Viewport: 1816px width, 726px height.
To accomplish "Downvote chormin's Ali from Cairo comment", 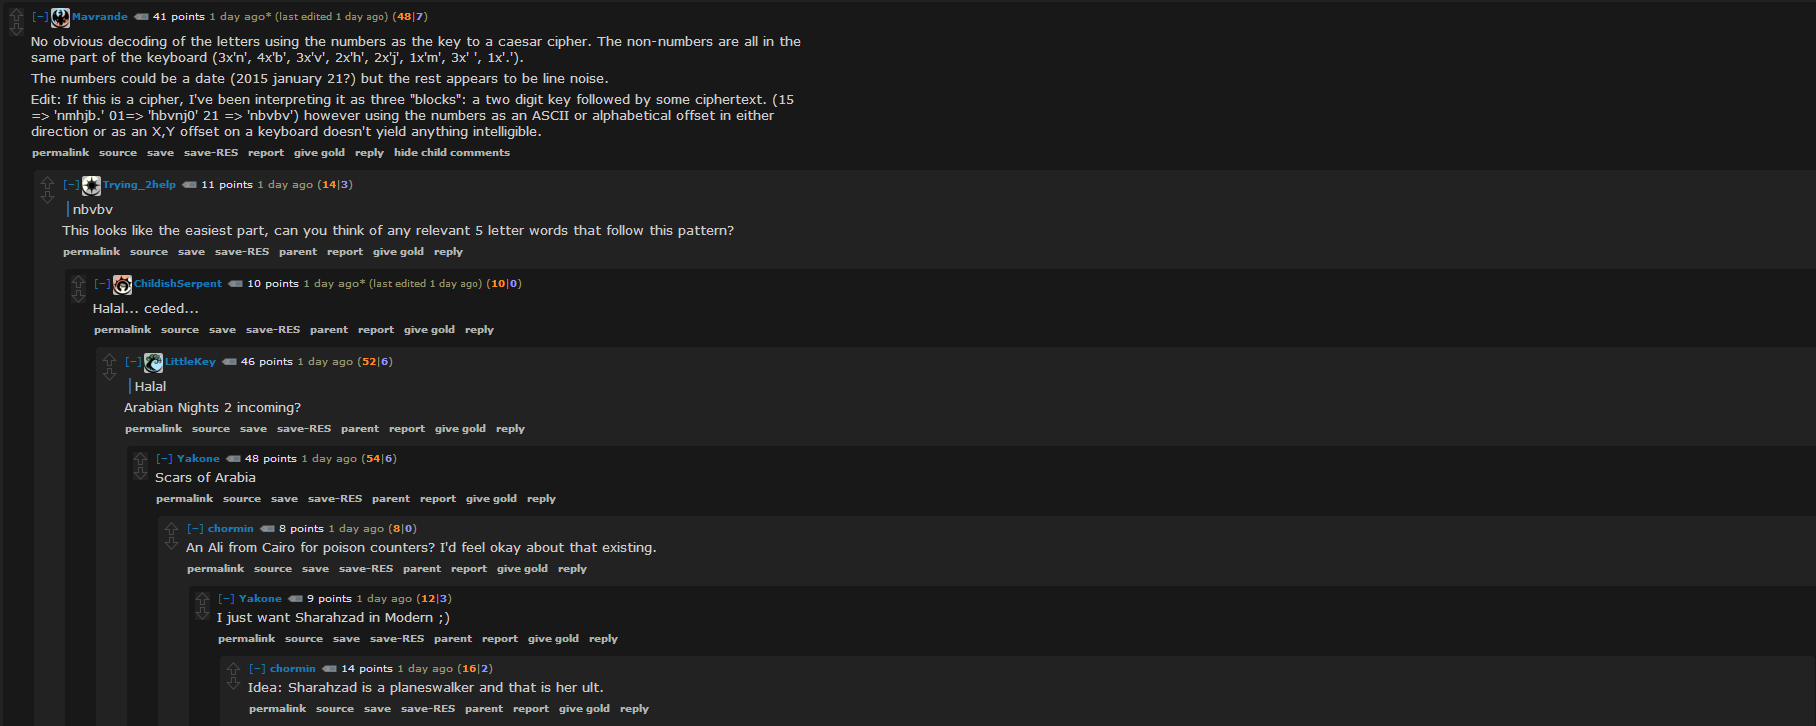I will click(x=171, y=543).
